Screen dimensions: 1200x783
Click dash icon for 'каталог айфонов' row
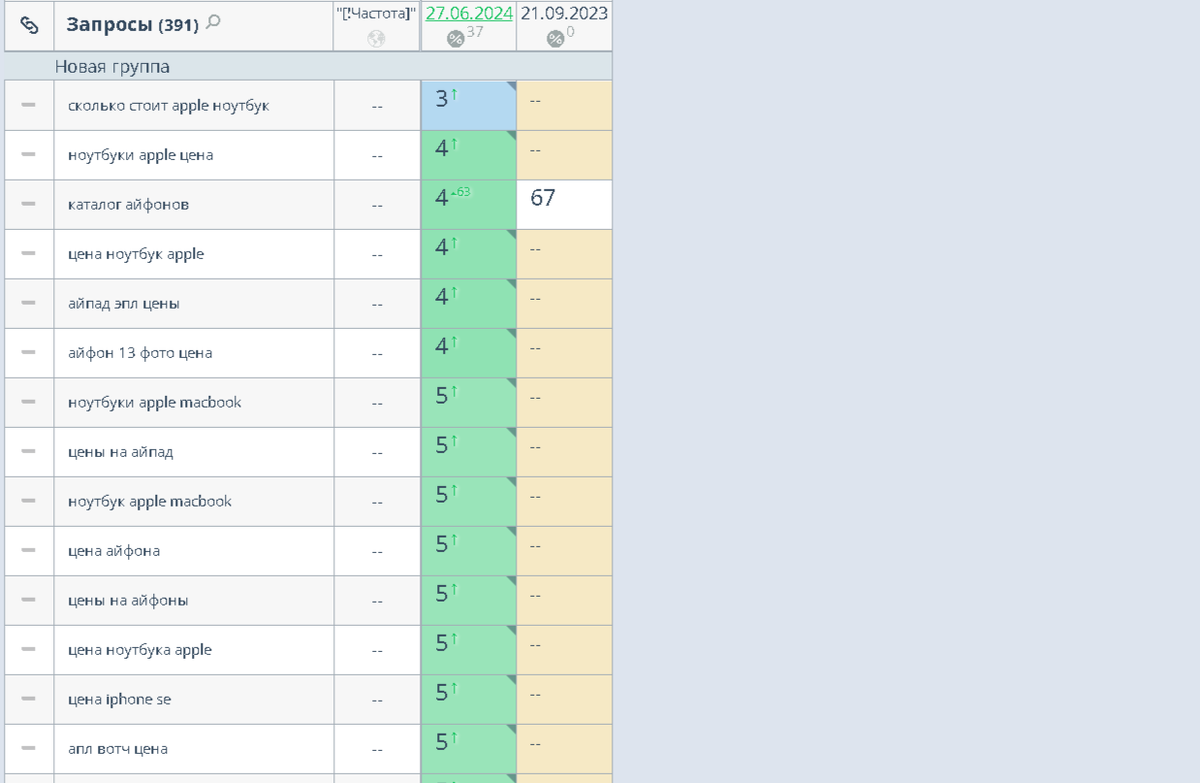pyautogui.click(x=29, y=204)
